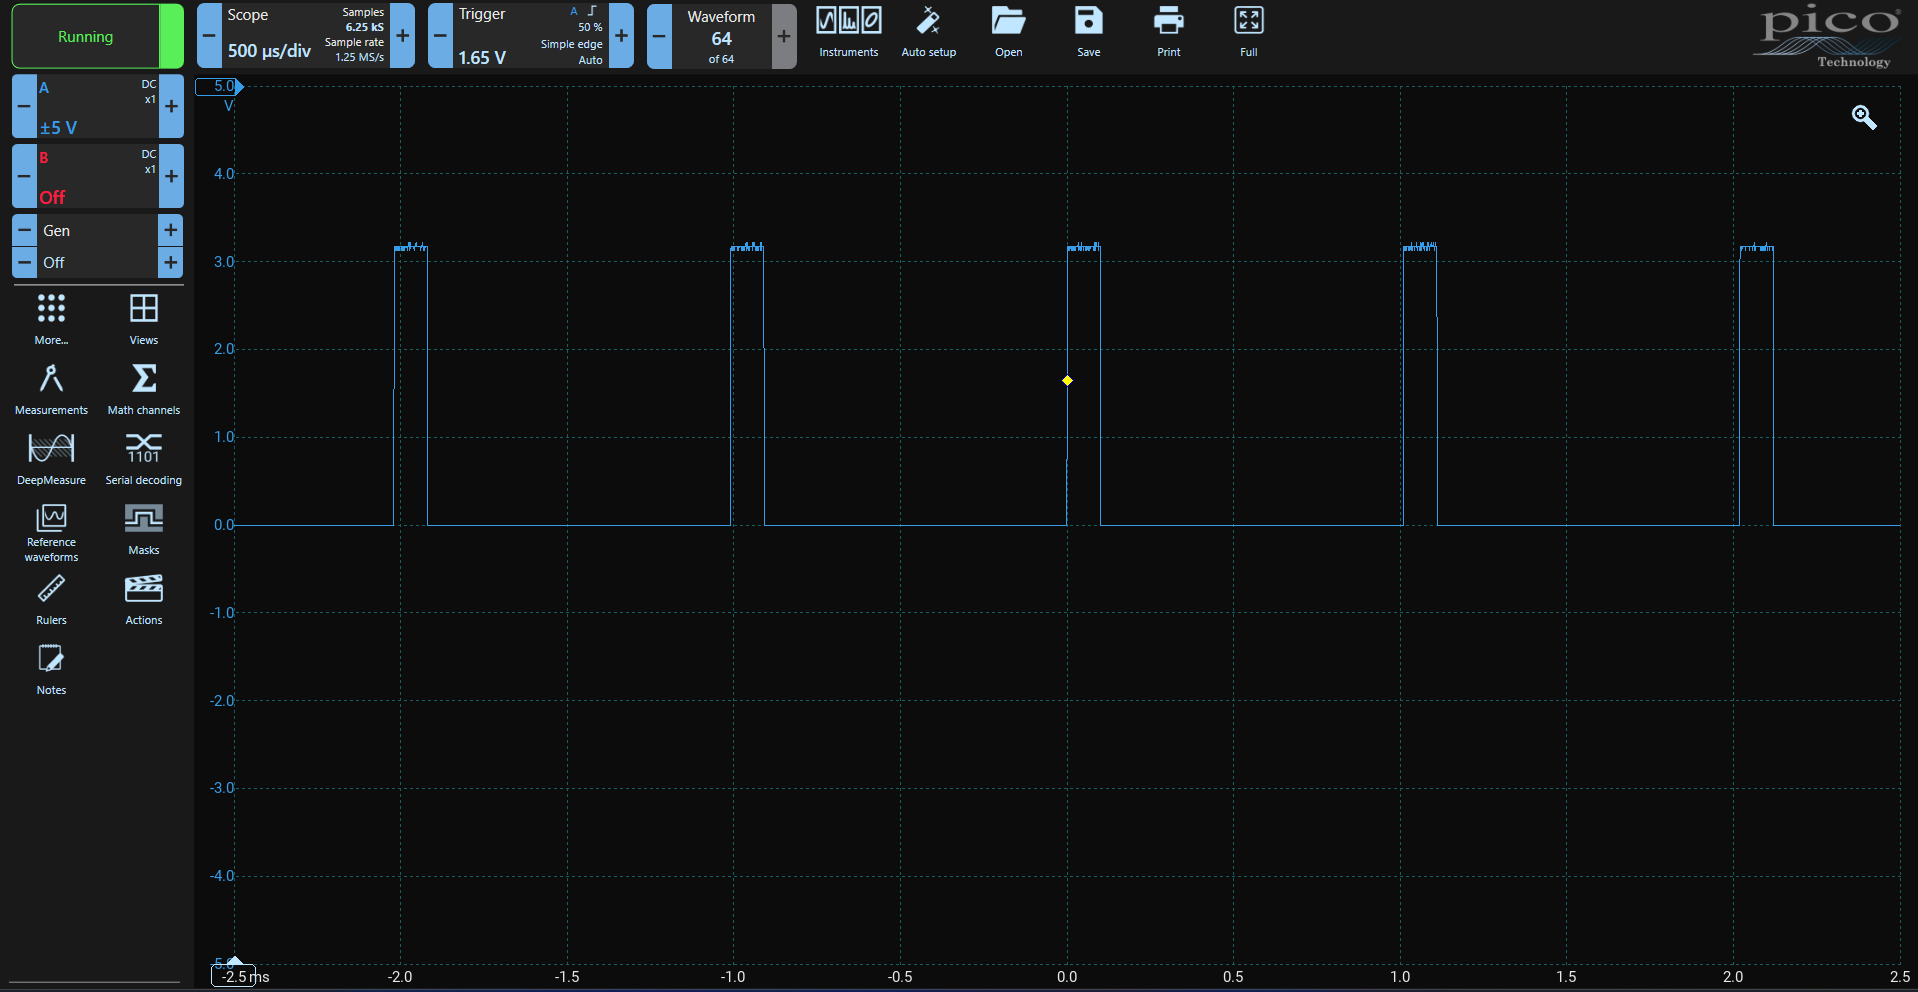Open the signal generator Gen panel
Image resolution: width=1918 pixels, height=992 pixels.
point(98,230)
